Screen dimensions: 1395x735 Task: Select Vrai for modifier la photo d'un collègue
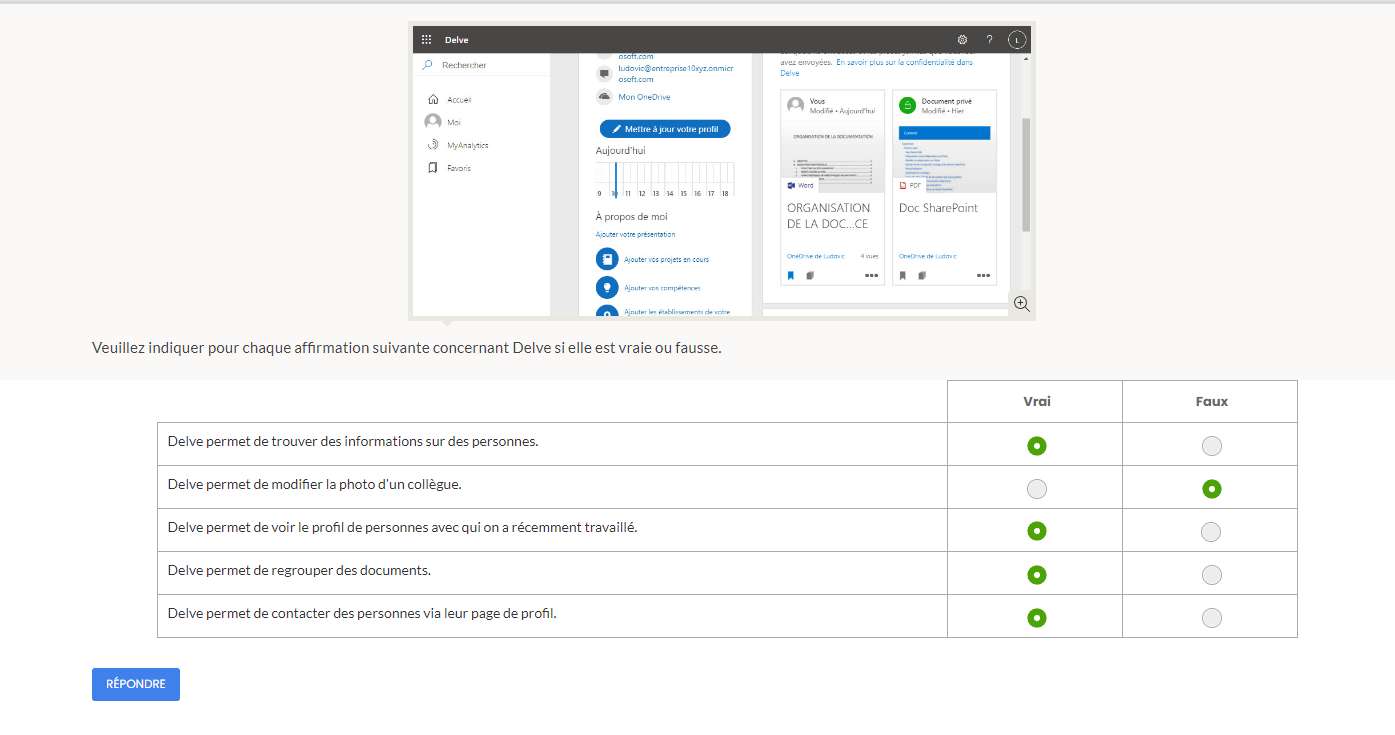point(1037,489)
